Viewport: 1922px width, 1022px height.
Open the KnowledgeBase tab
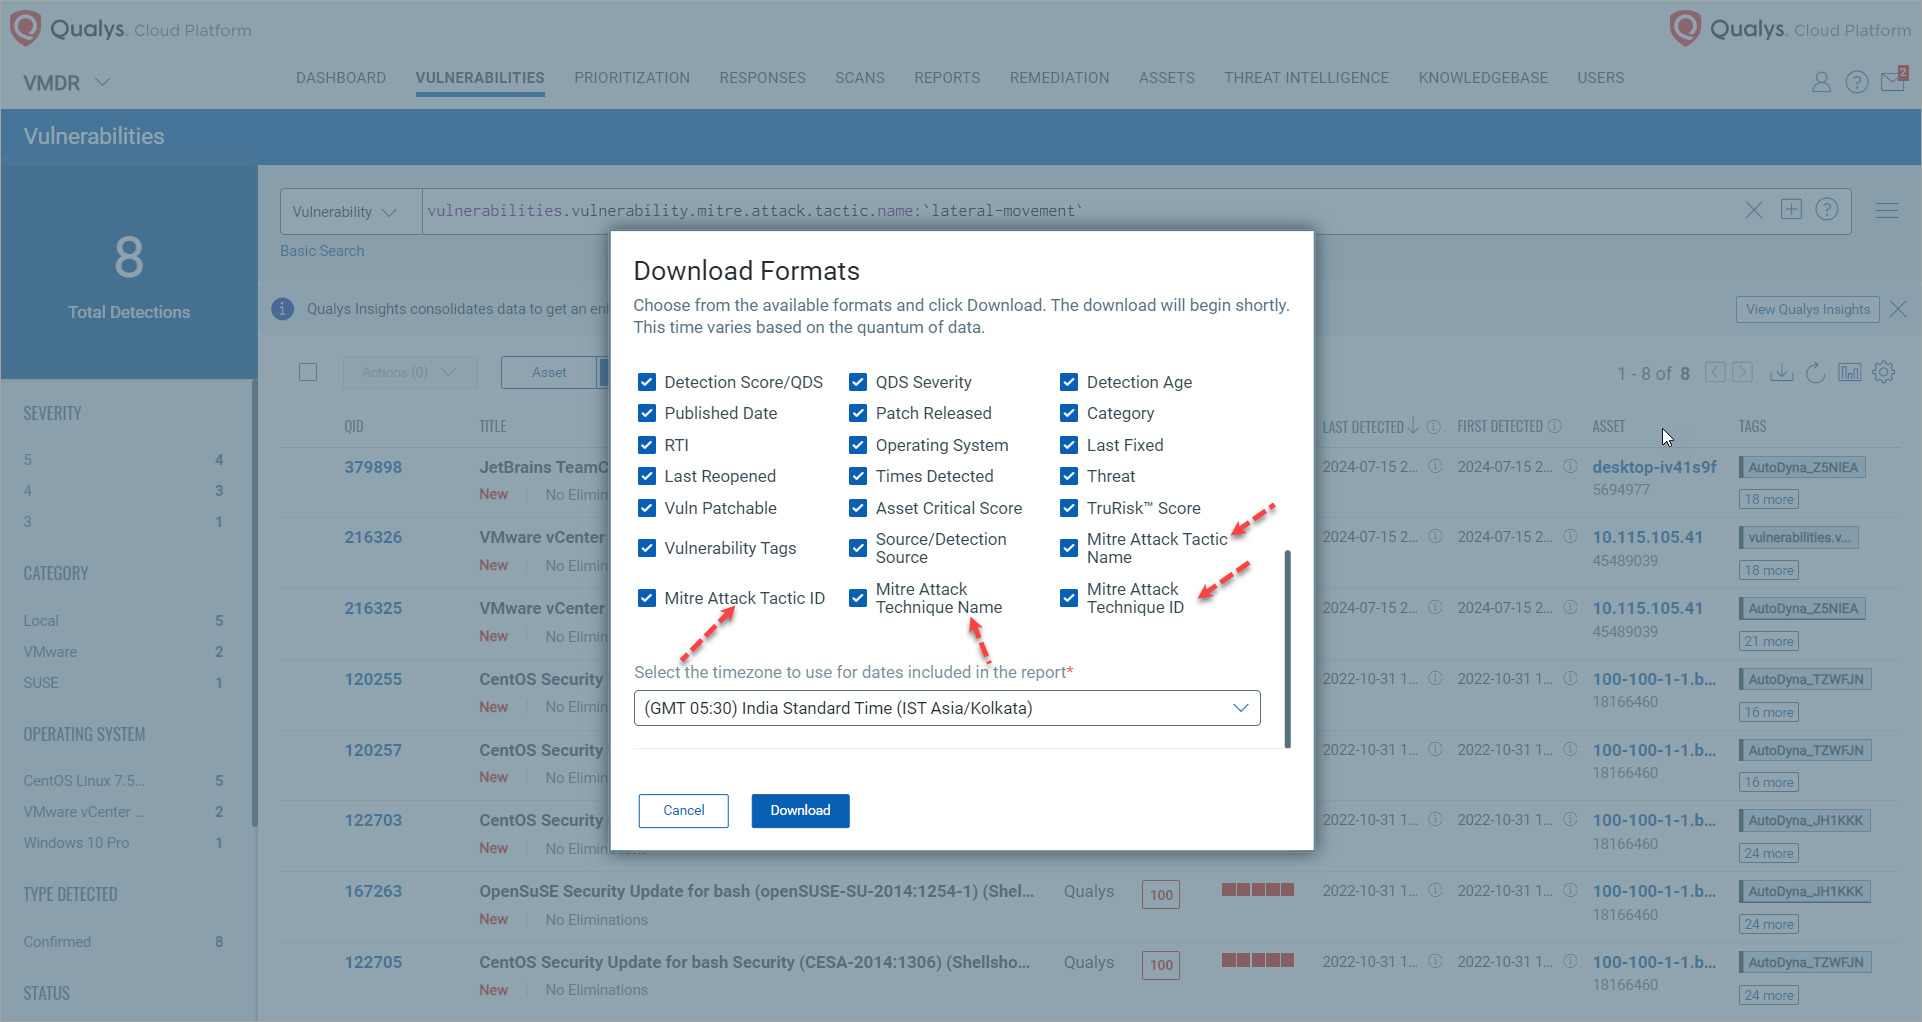[x=1483, y=78]
